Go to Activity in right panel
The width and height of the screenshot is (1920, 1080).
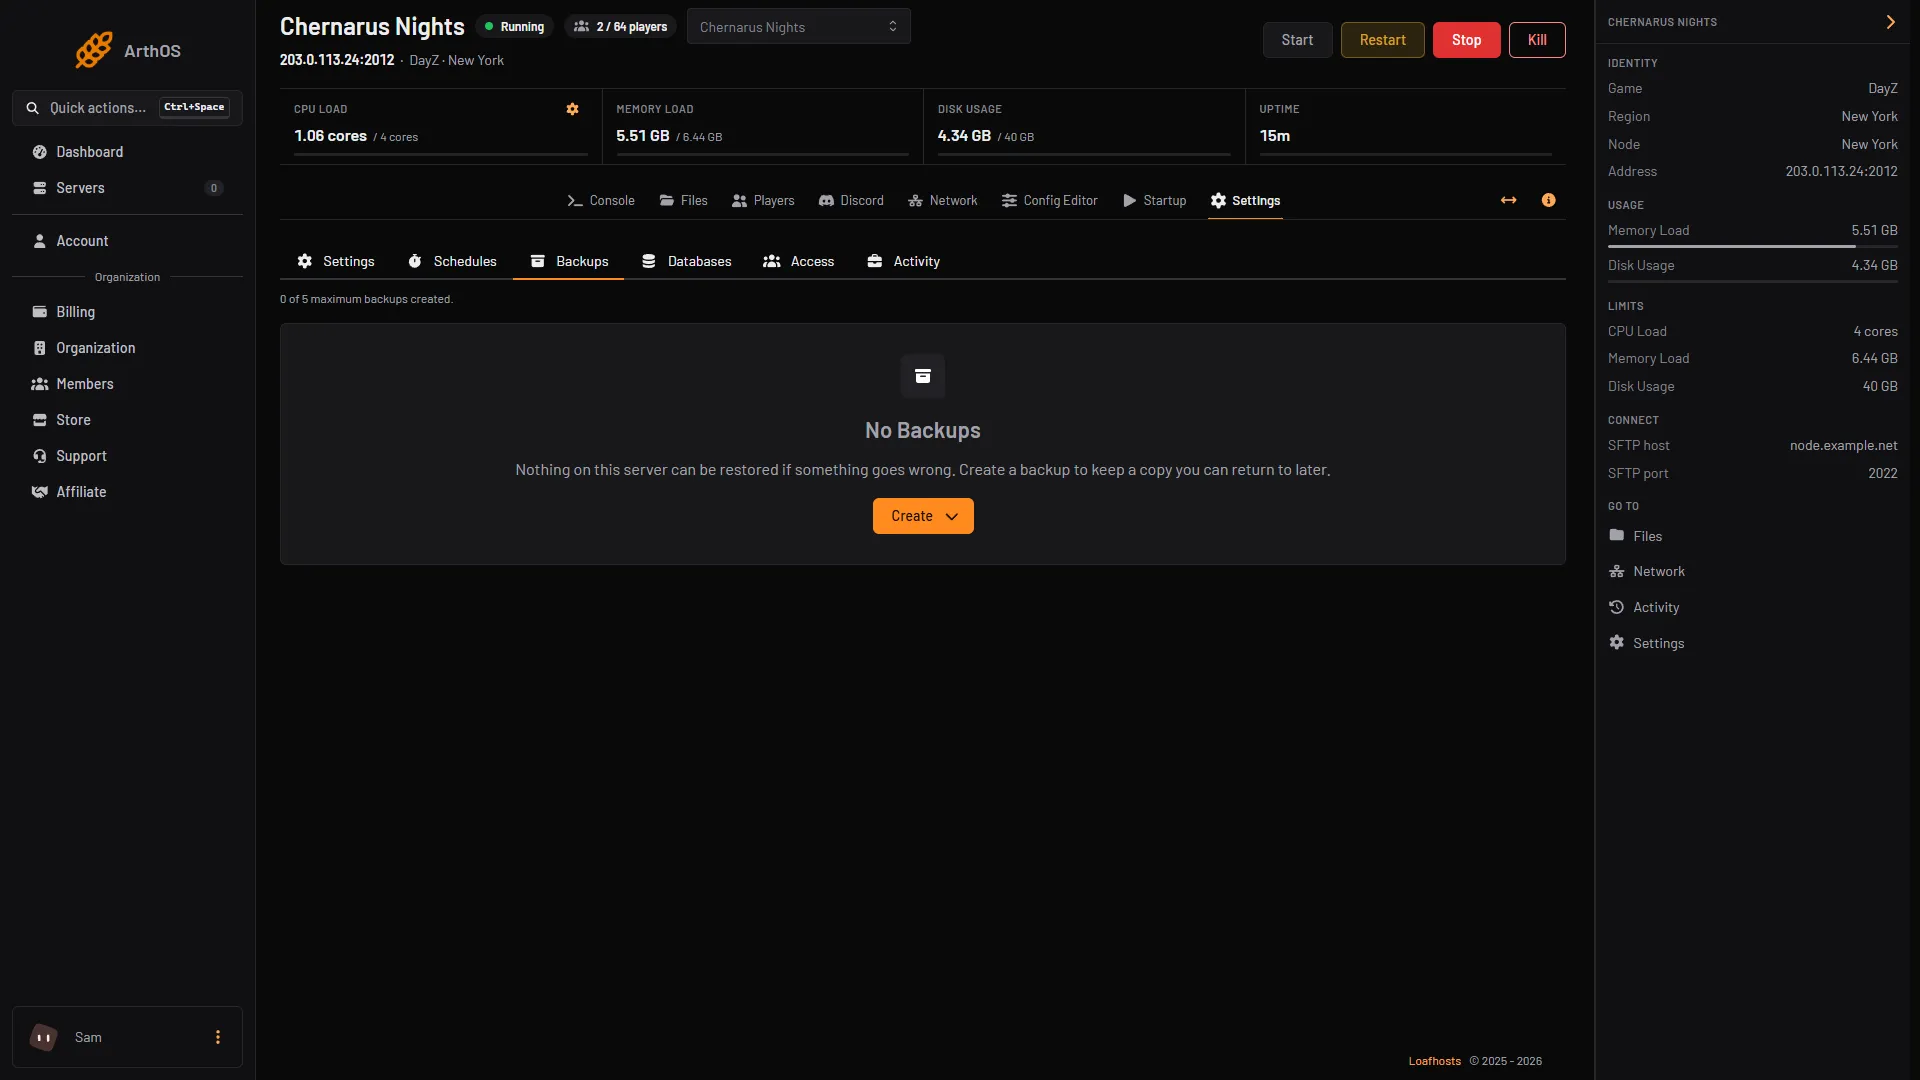1644,608
